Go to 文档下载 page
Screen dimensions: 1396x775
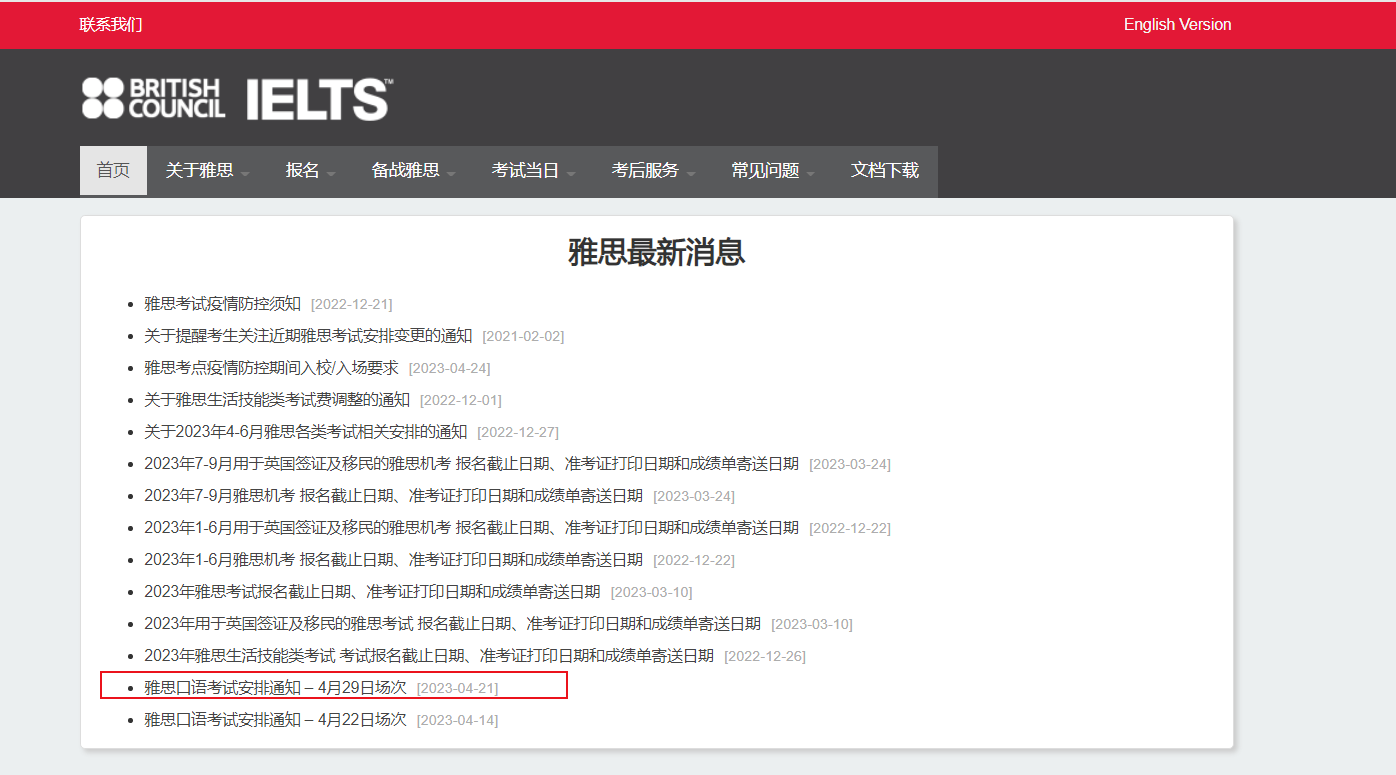[885, 171]
